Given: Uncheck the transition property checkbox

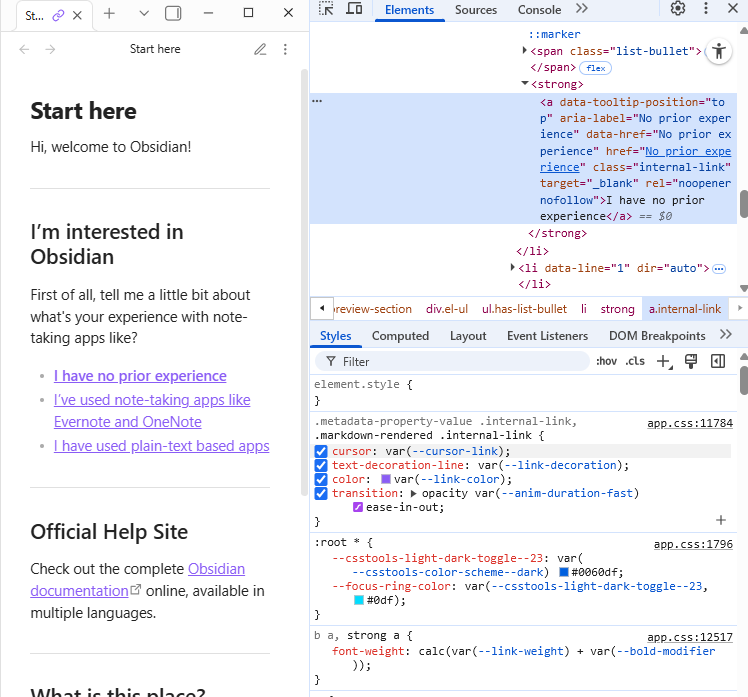Looking at the screenshot, I should 321,494.
